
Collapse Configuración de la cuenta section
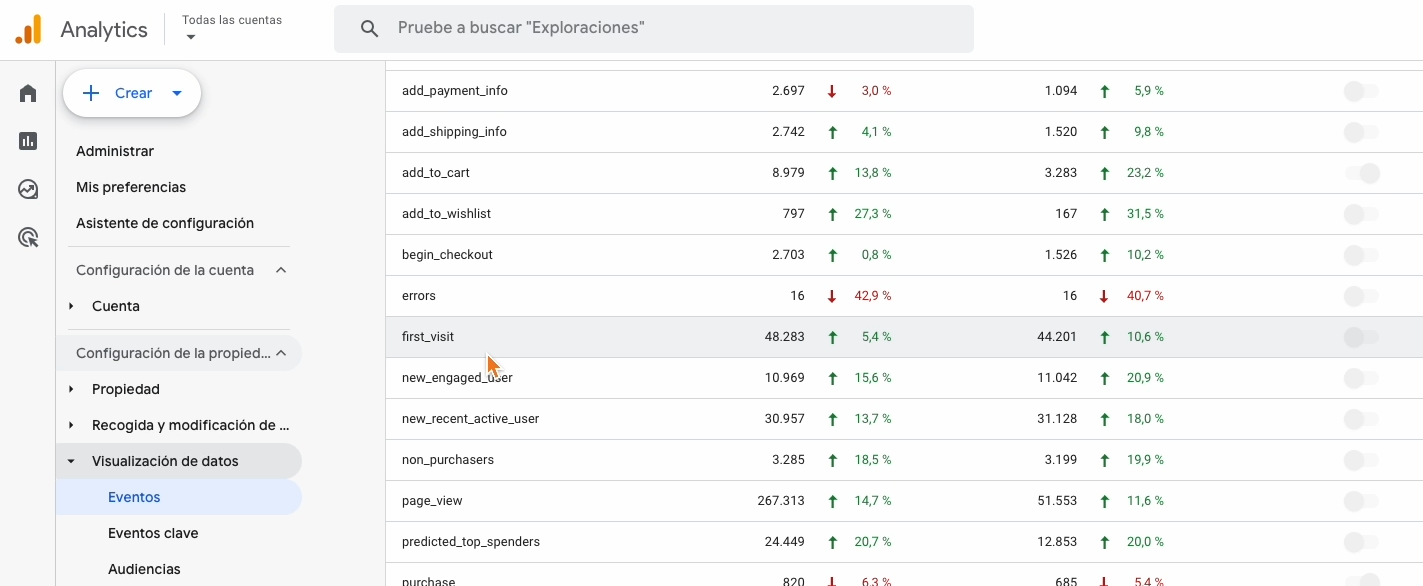tap(281, 270)
